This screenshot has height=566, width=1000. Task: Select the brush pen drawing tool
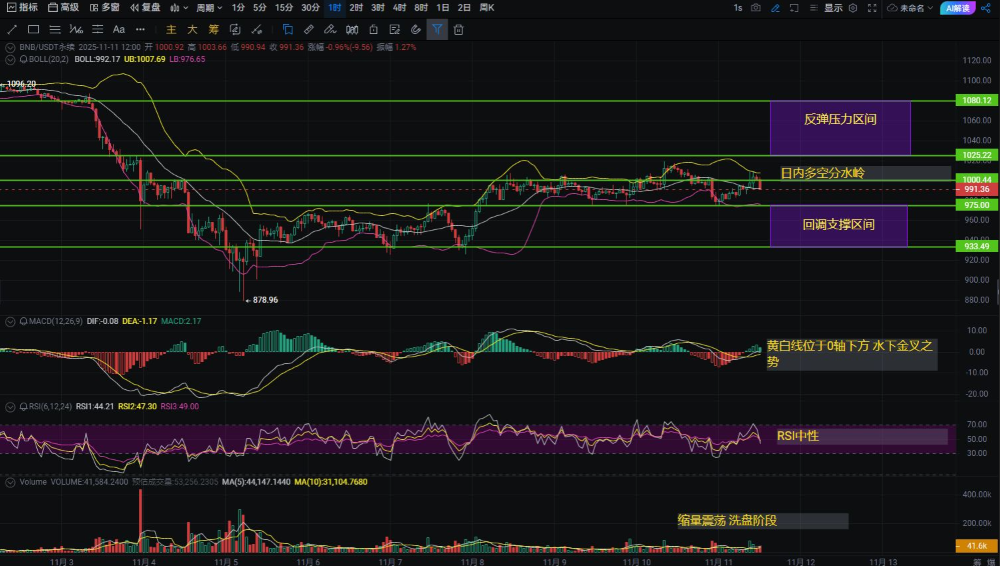[x=330, y=29]
